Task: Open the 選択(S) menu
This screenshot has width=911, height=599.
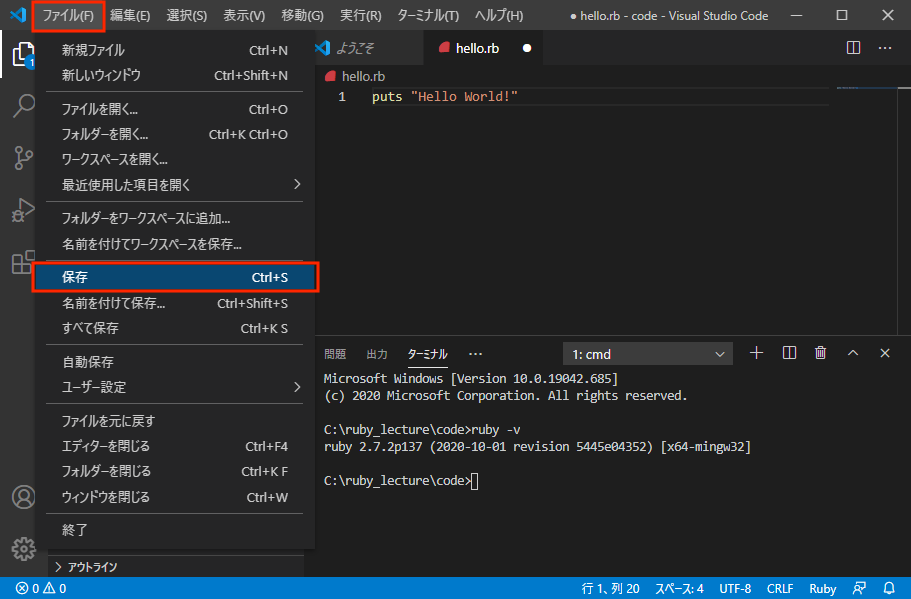Action: click(x=186, y=15)
